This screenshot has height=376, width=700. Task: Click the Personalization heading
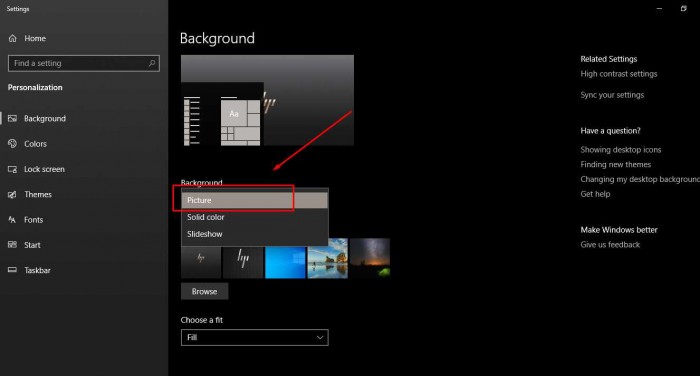pos(35,88)
